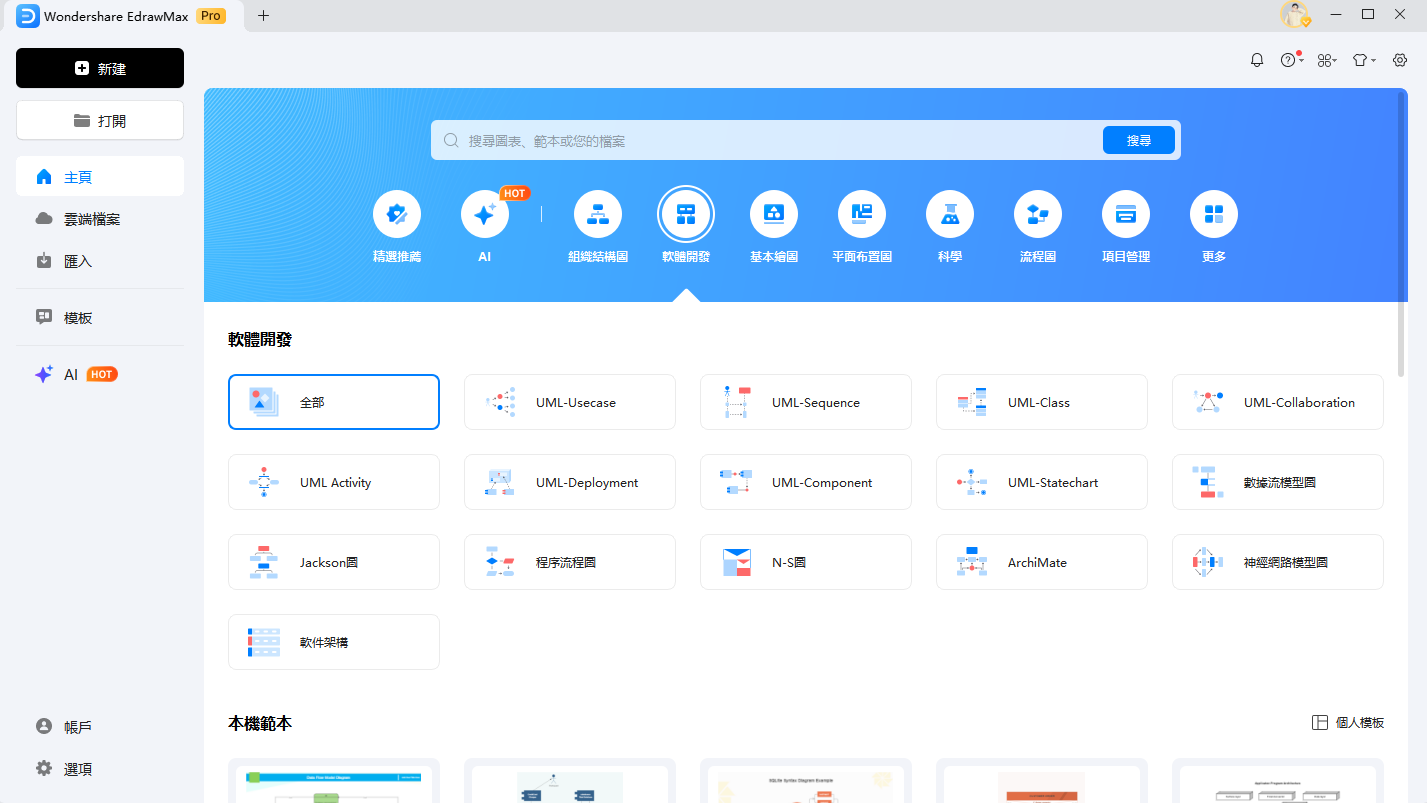Select the 科學 category icon

(950, 214)
